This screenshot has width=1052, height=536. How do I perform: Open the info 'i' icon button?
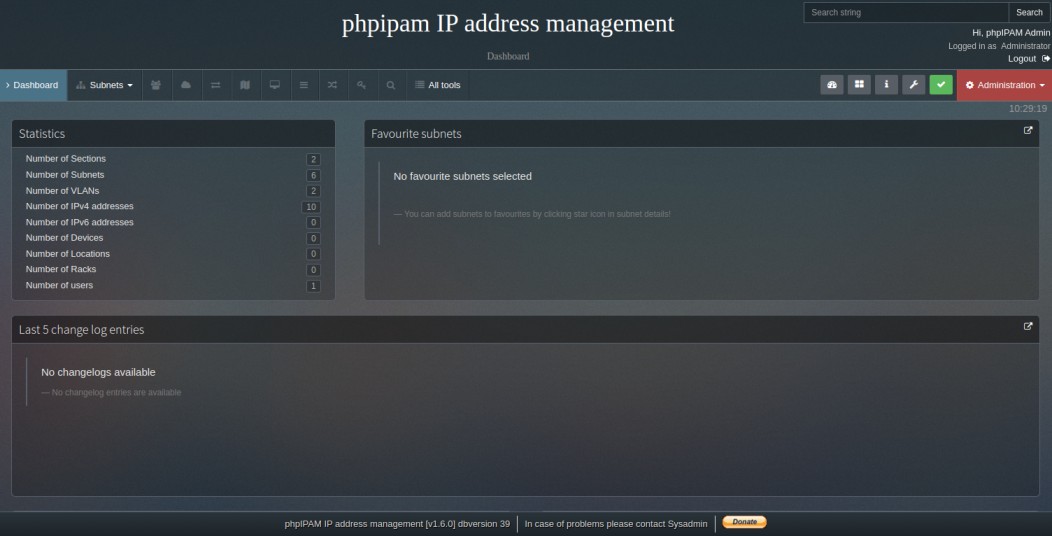886,85
